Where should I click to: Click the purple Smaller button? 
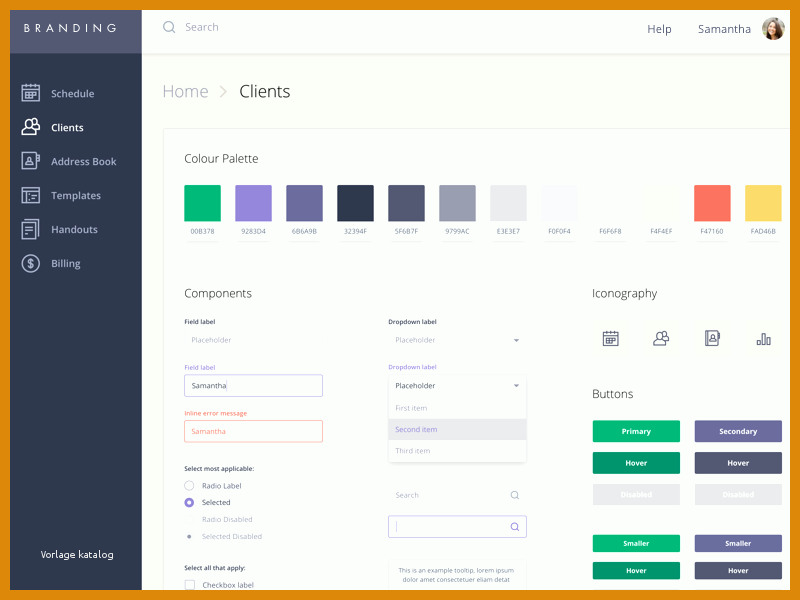click(x=738, y=543)
